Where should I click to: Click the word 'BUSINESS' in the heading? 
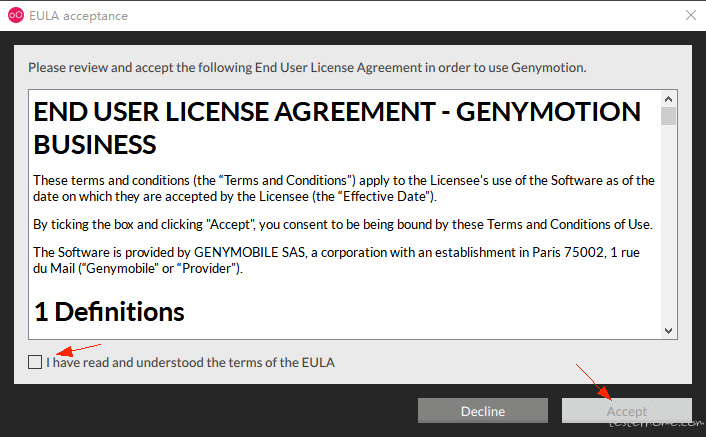click(x=95, y=144)
